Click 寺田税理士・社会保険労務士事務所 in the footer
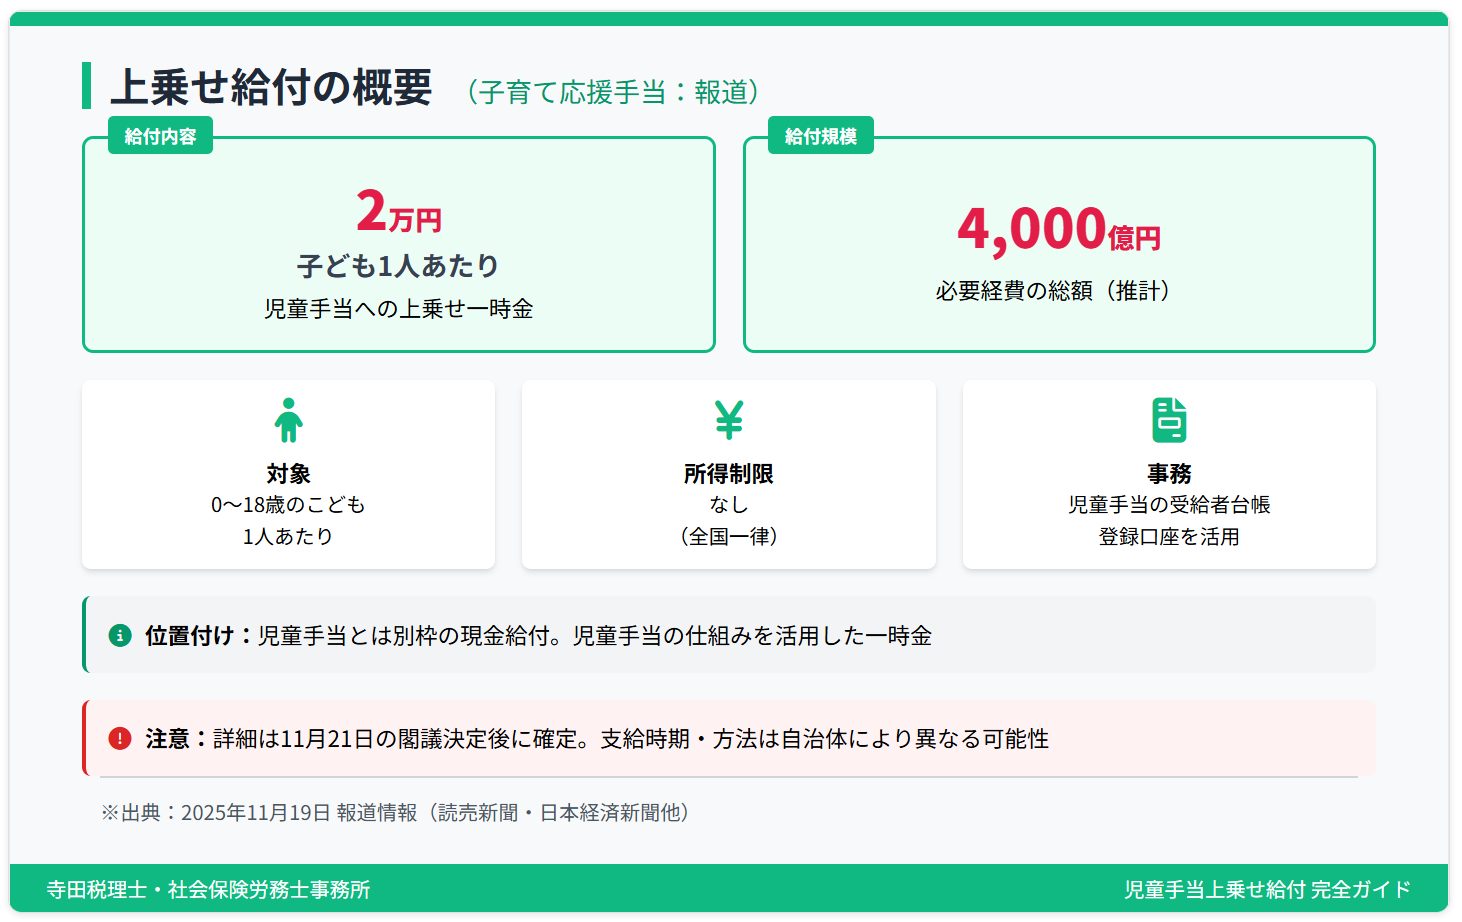The width and height of the screenshot is (1462, 922). pyautogui.click(x=208, y=890)
